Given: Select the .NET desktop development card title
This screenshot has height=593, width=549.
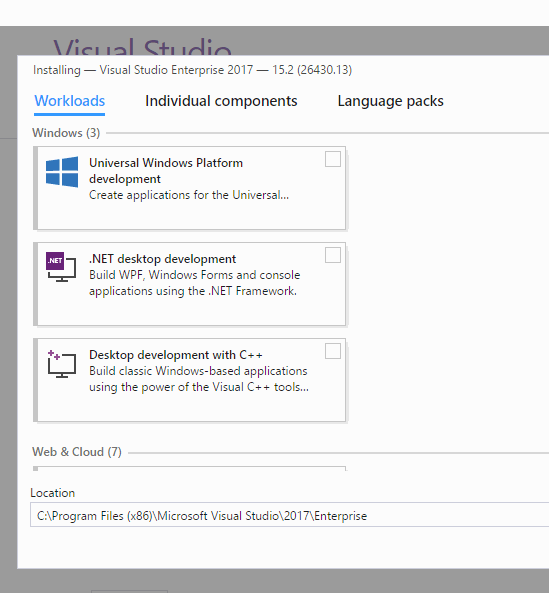Looking at the screenshot, I should (163, 259).
